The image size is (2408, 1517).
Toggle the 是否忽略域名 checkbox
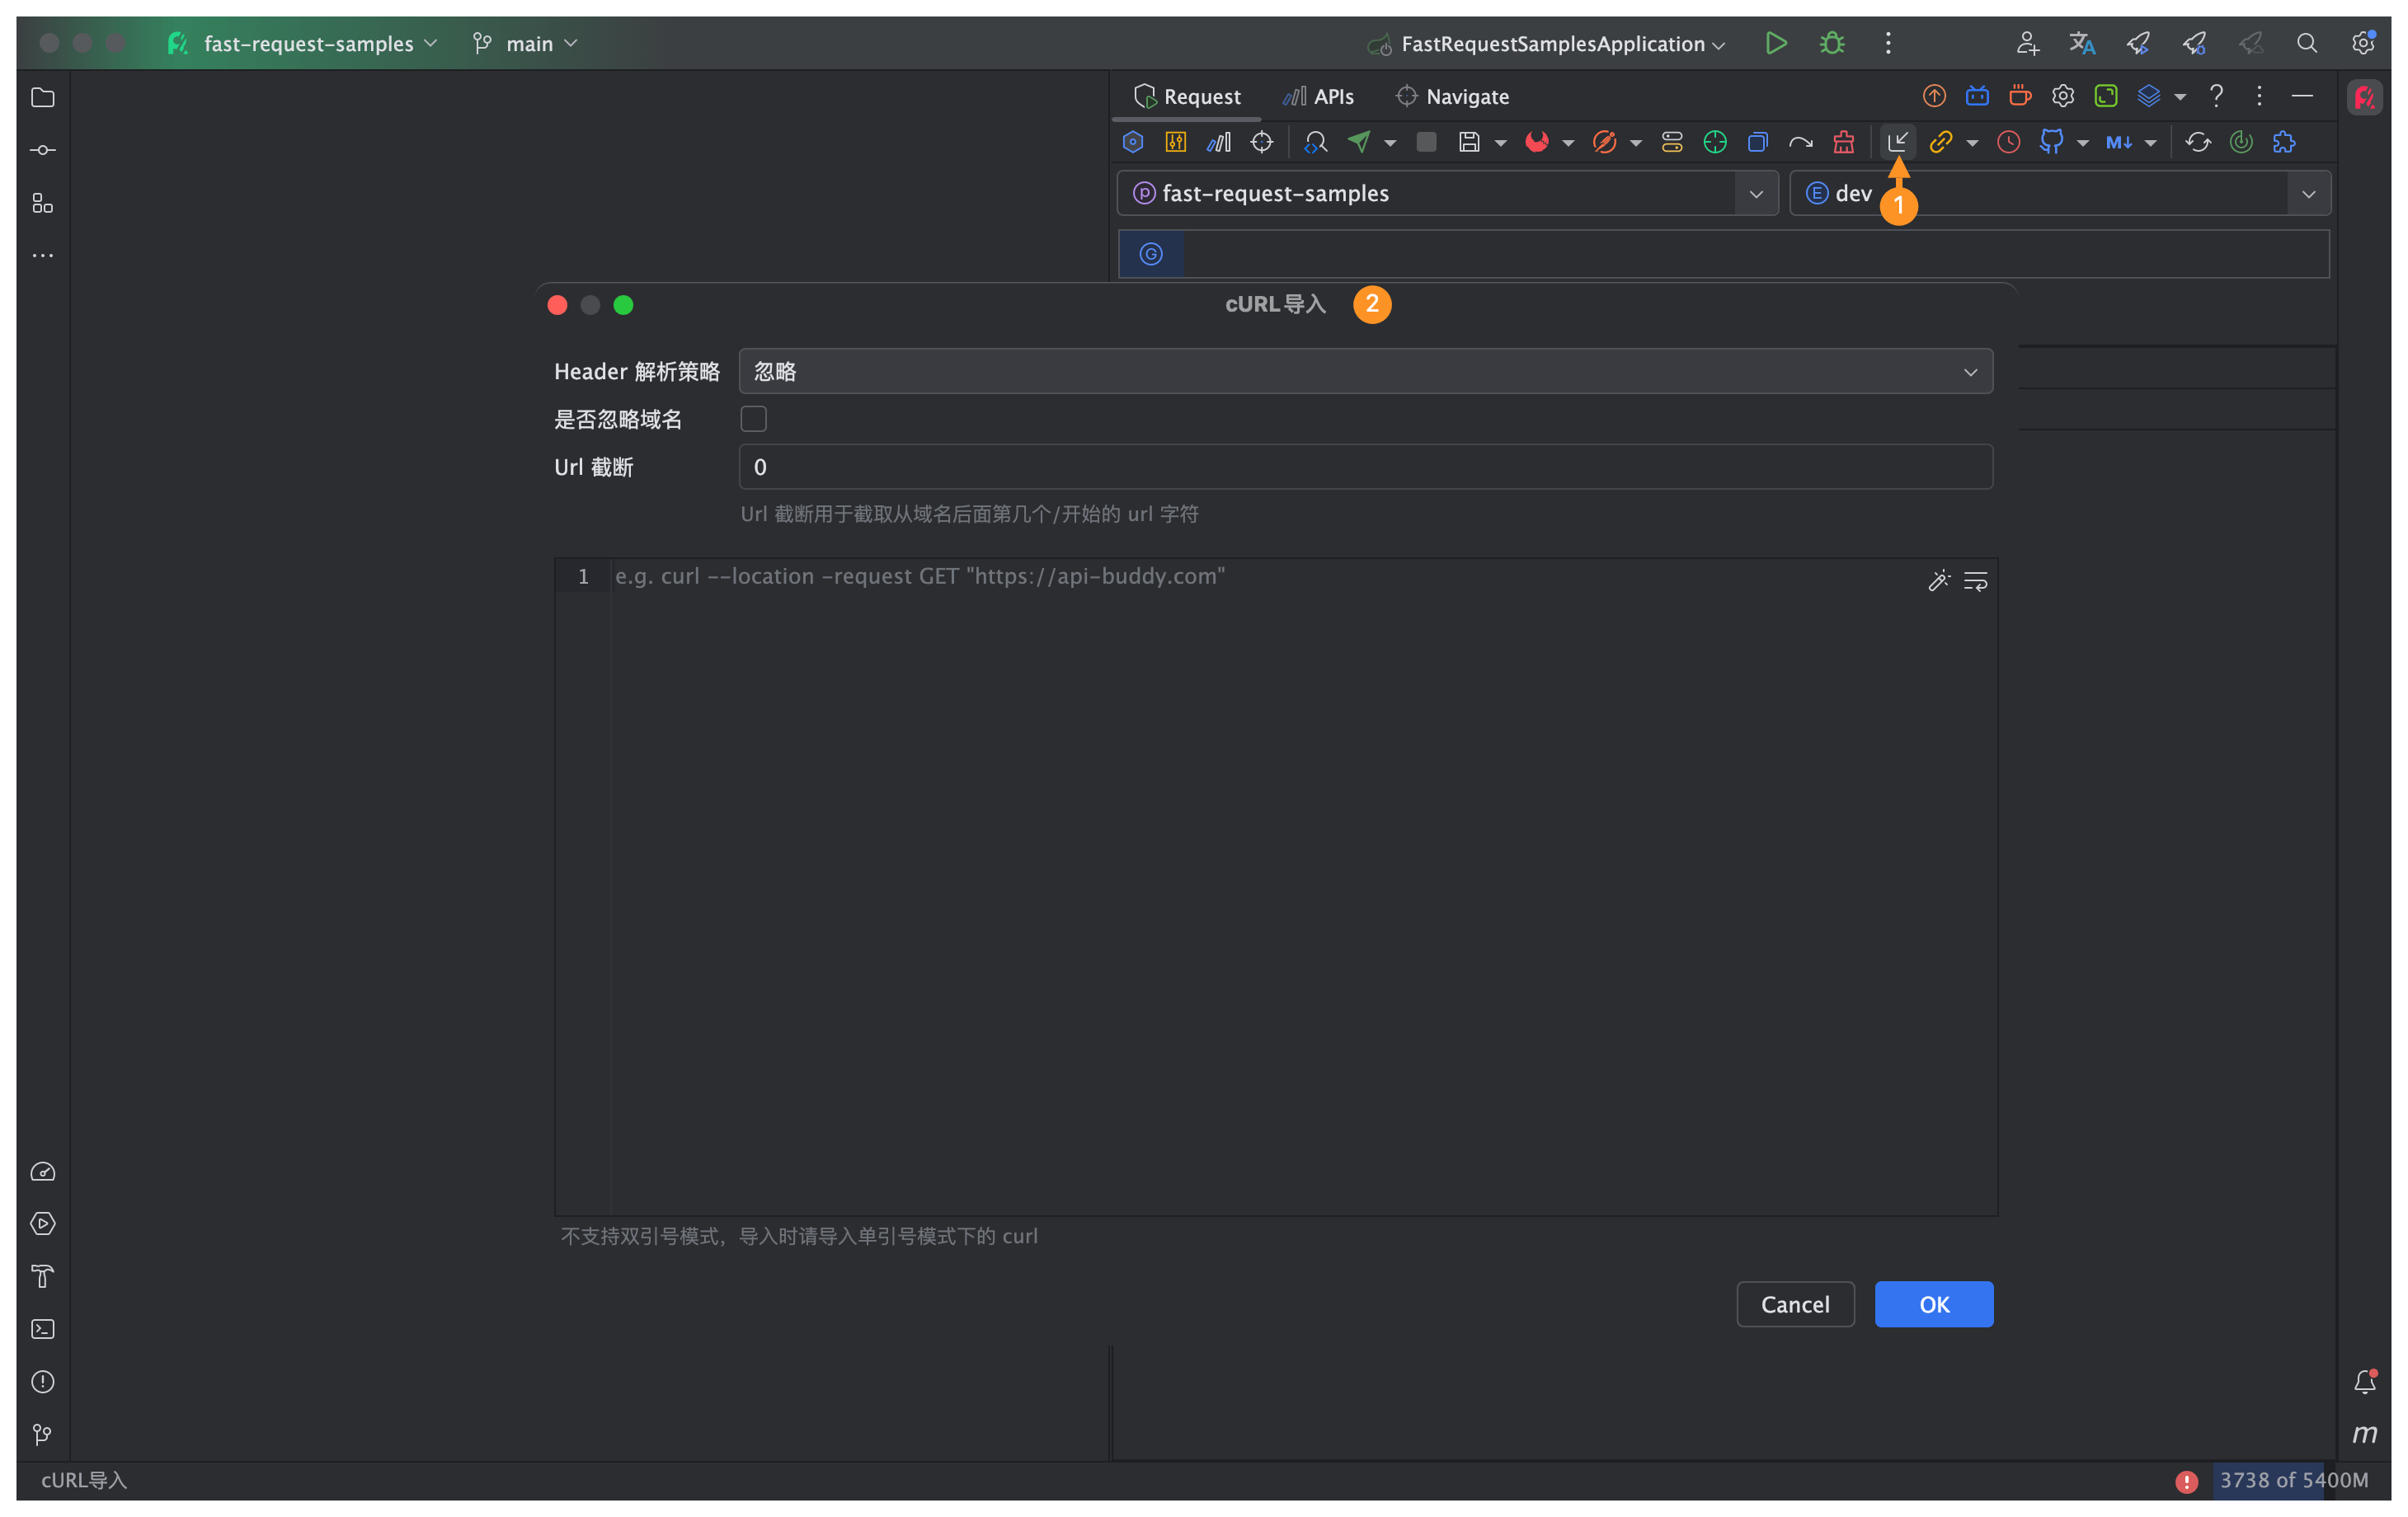(x=753, y=419)
